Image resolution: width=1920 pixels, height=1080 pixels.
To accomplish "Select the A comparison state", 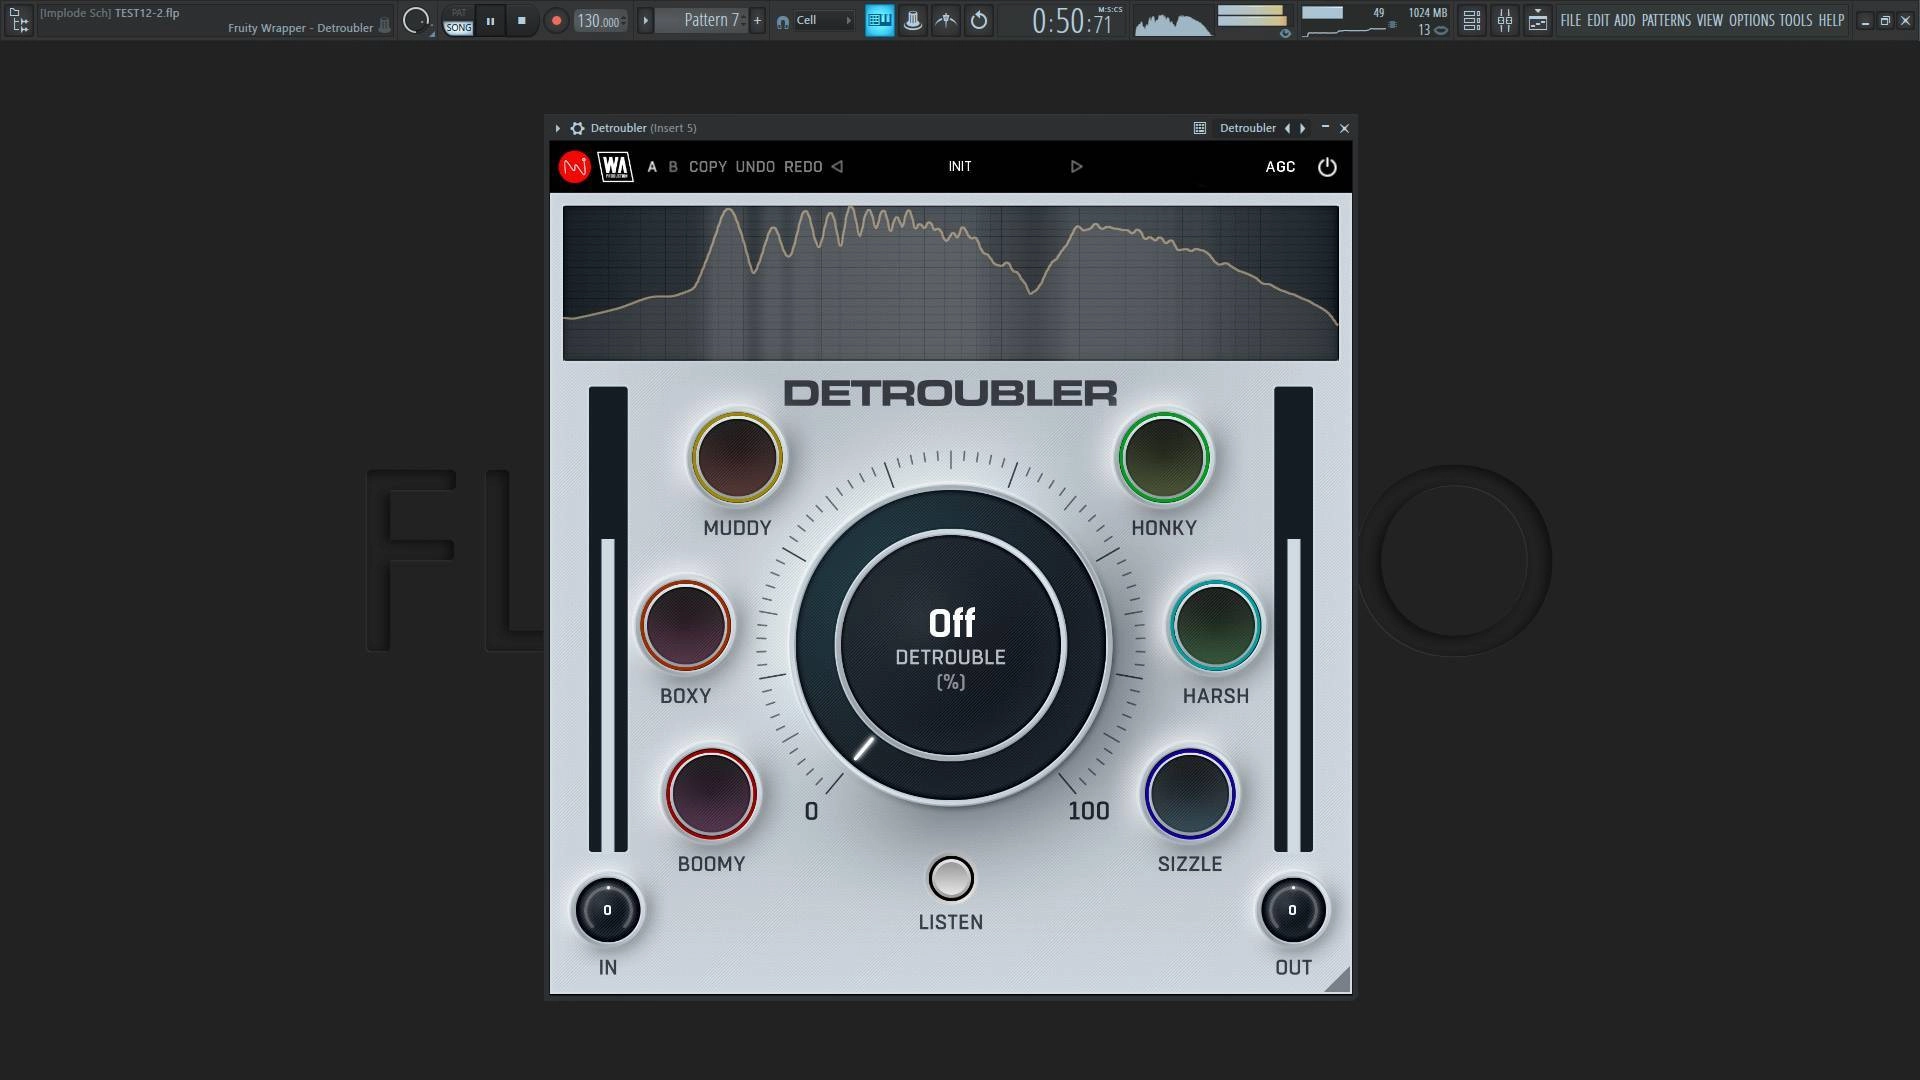I will [652, 167].
